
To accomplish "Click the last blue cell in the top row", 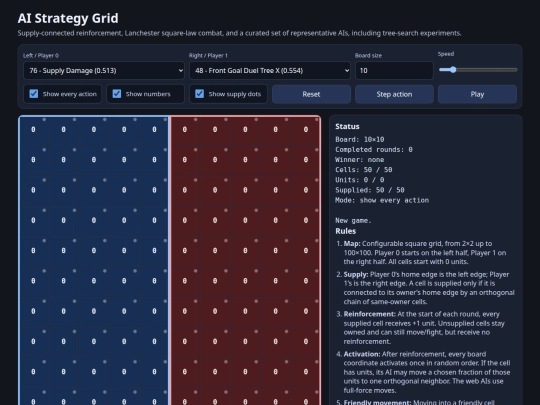I will pos(154,130).
